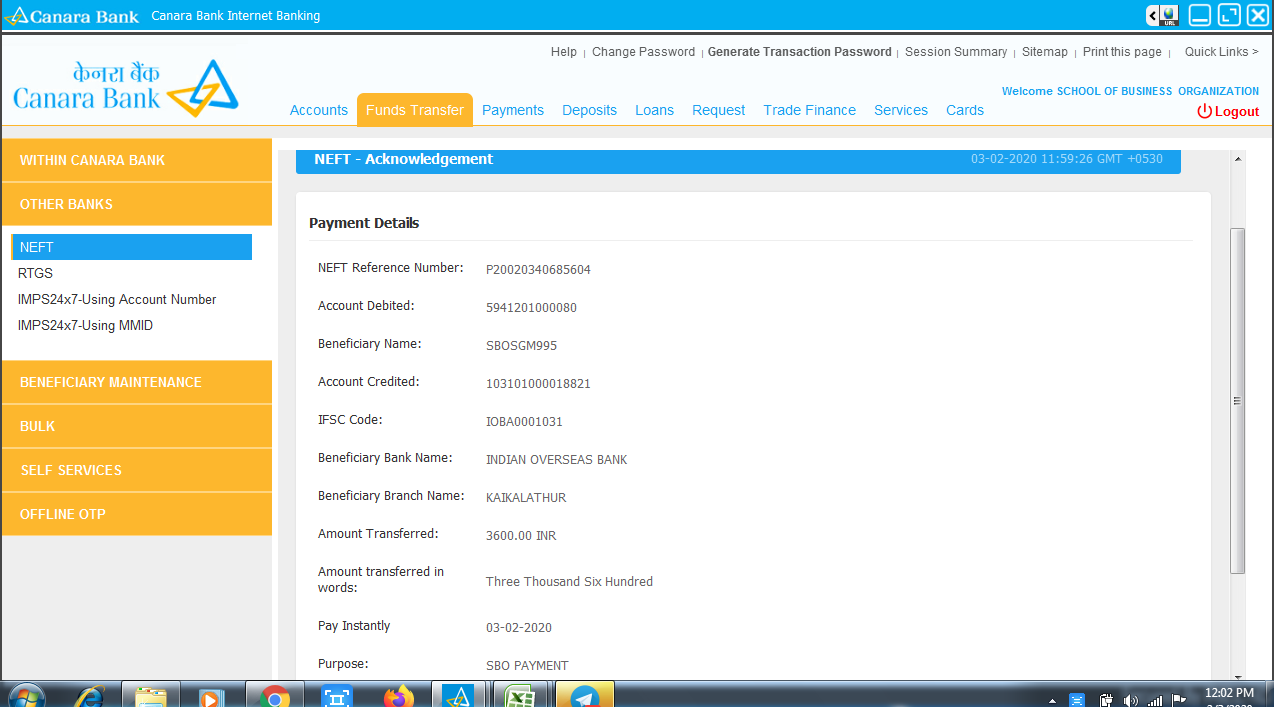Open the Deposits menu
1274x707 pixels.
[x=589, y=110]
